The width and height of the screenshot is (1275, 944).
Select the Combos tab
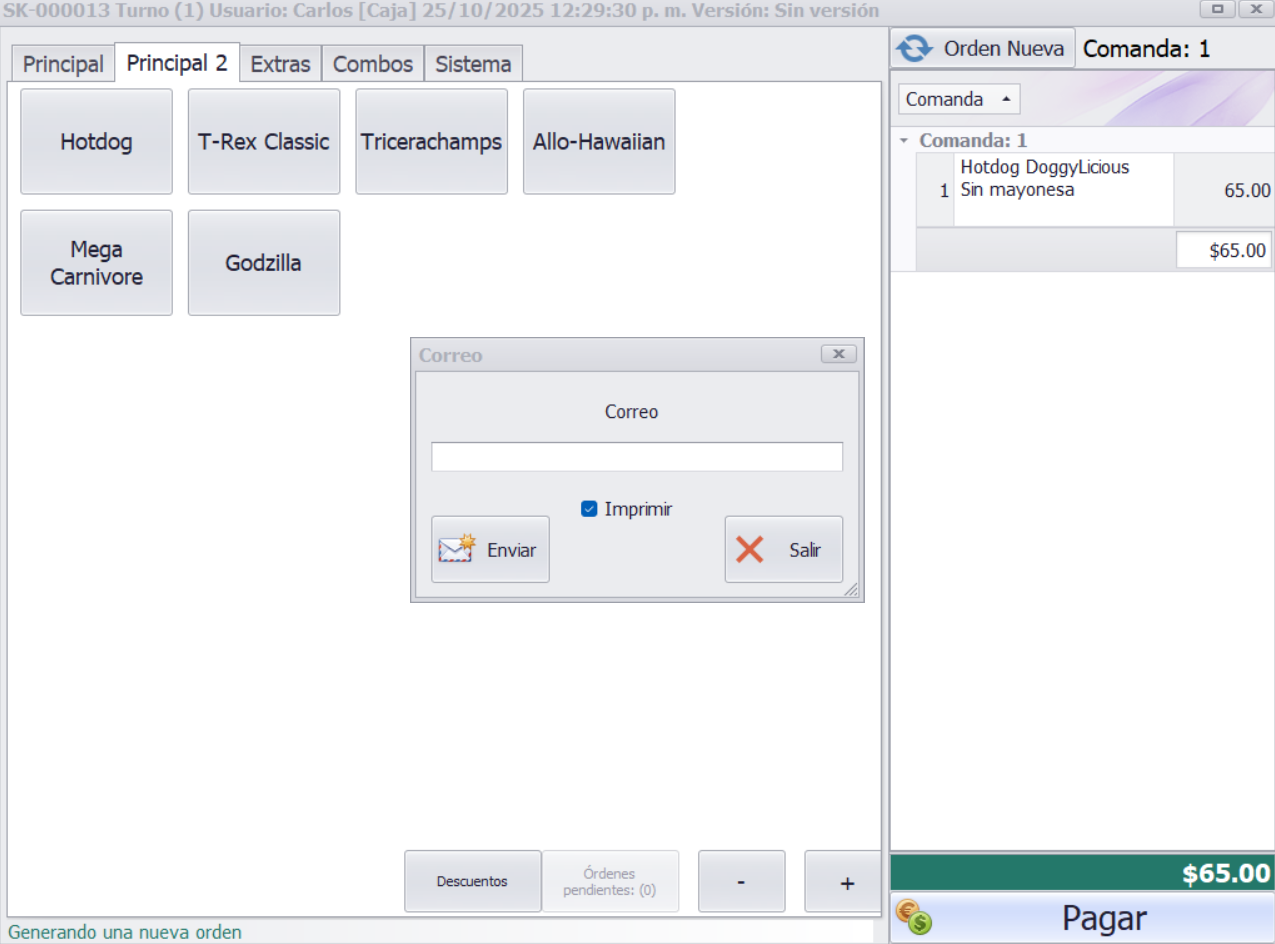372,64
